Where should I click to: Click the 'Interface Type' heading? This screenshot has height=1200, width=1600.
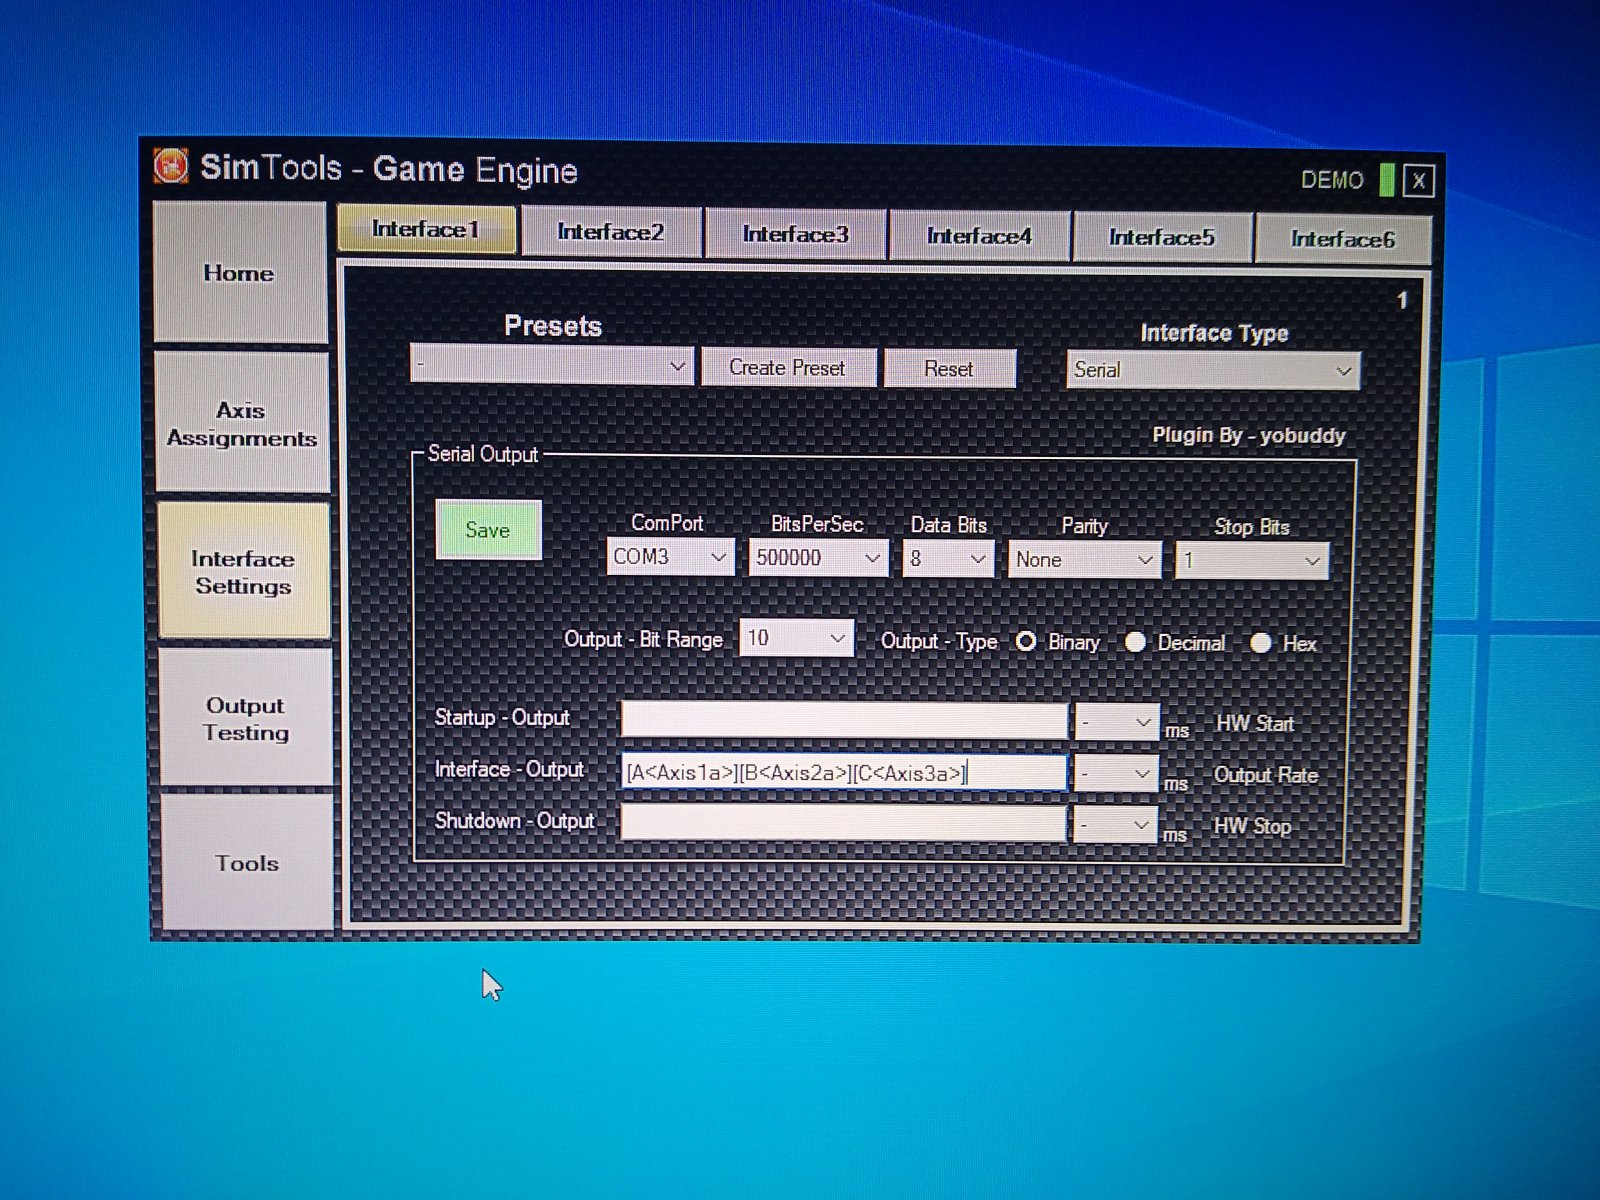pos(1214,333)
